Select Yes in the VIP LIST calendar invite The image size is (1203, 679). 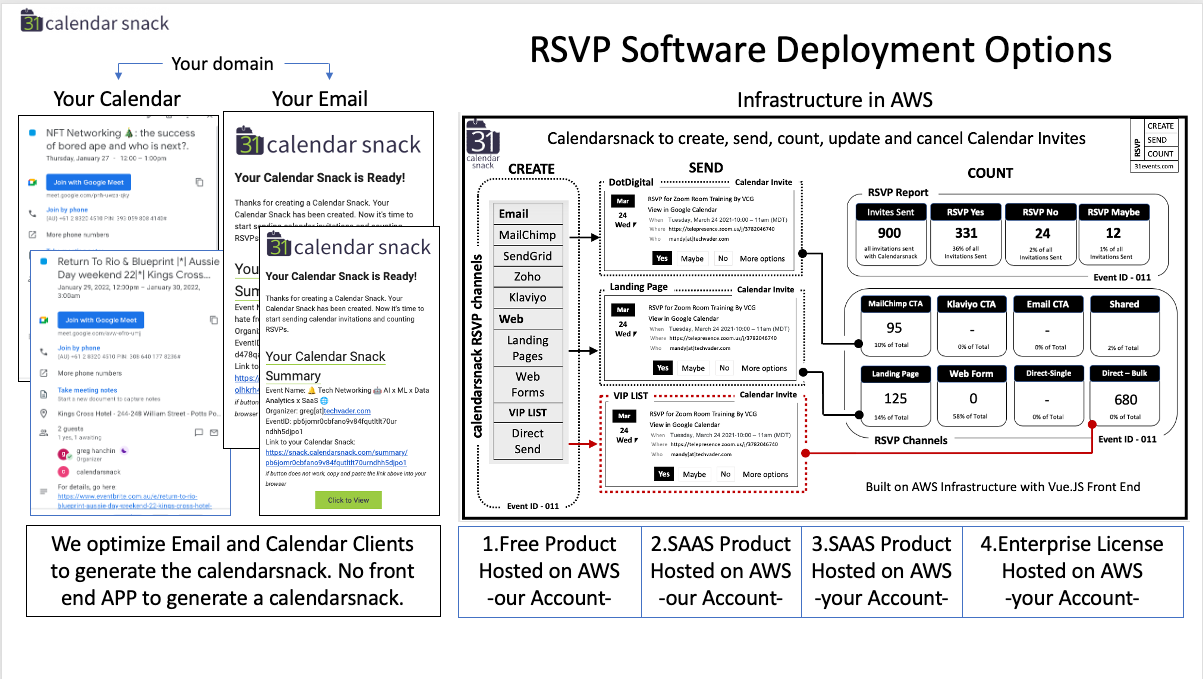click(x=664, y=474)
